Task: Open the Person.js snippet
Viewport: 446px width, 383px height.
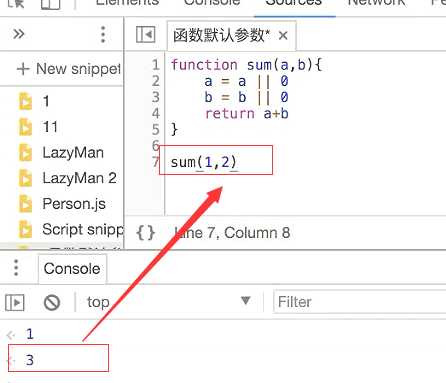Action: [x=62, y=204]
